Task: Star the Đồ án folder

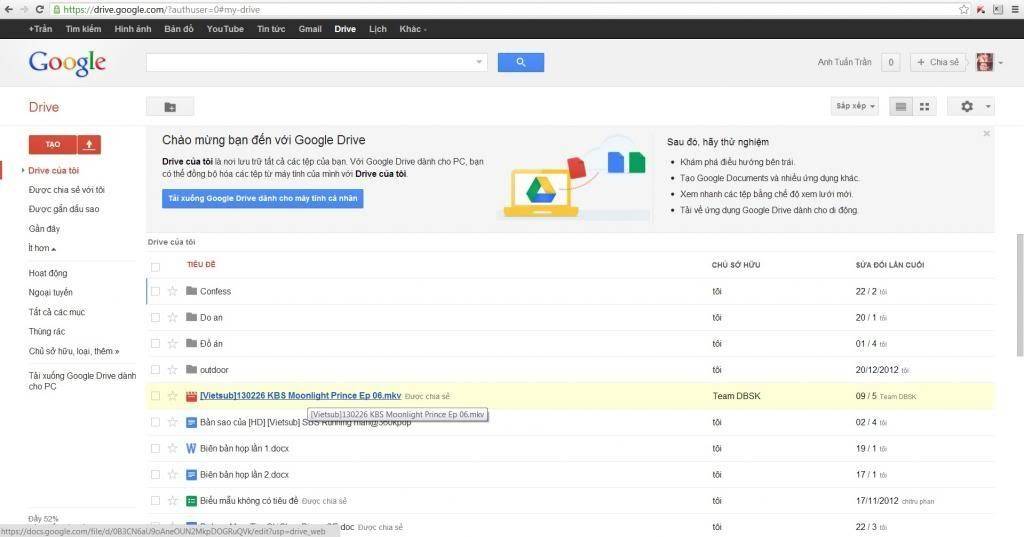Action: [x=172, y=344]
